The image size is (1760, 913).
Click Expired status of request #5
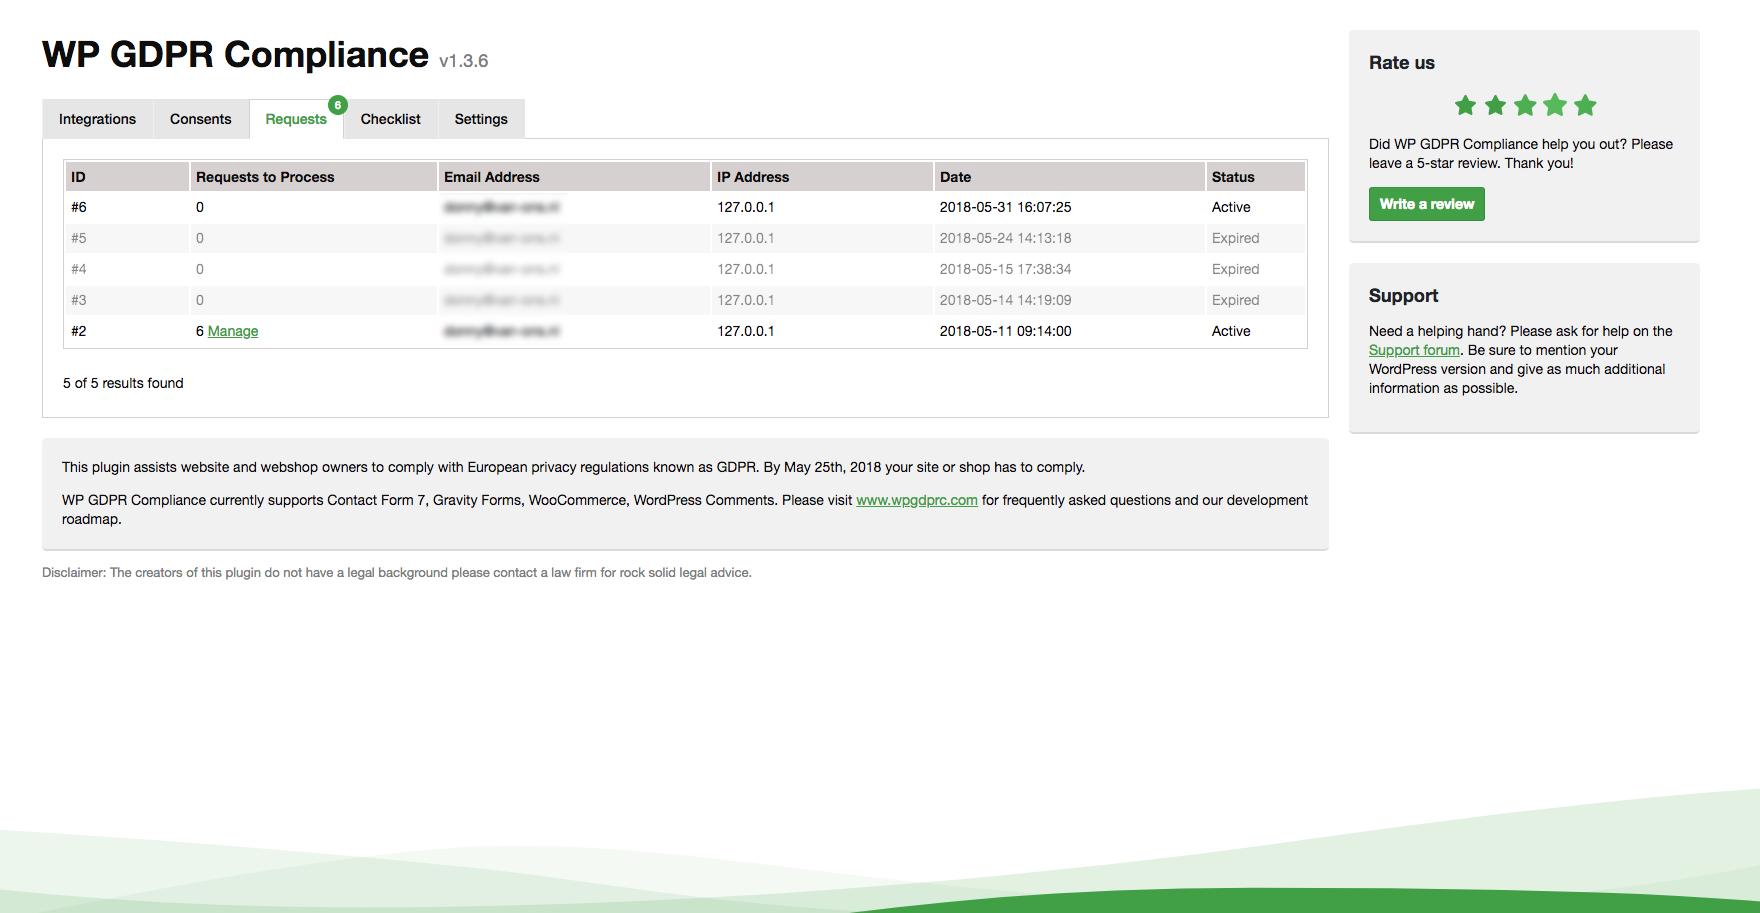[1235, 238]
